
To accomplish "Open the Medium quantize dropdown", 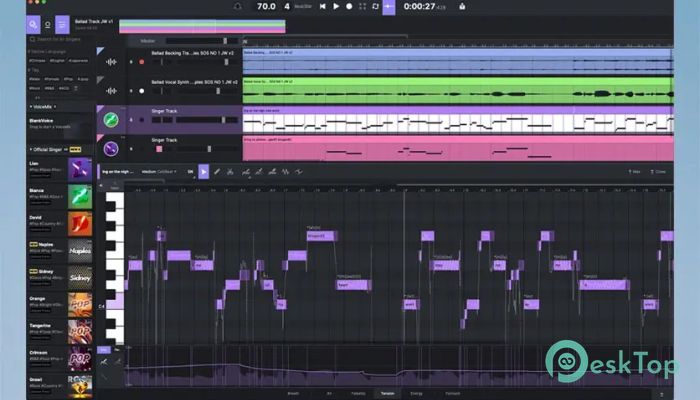I will [x=159, y=172].
